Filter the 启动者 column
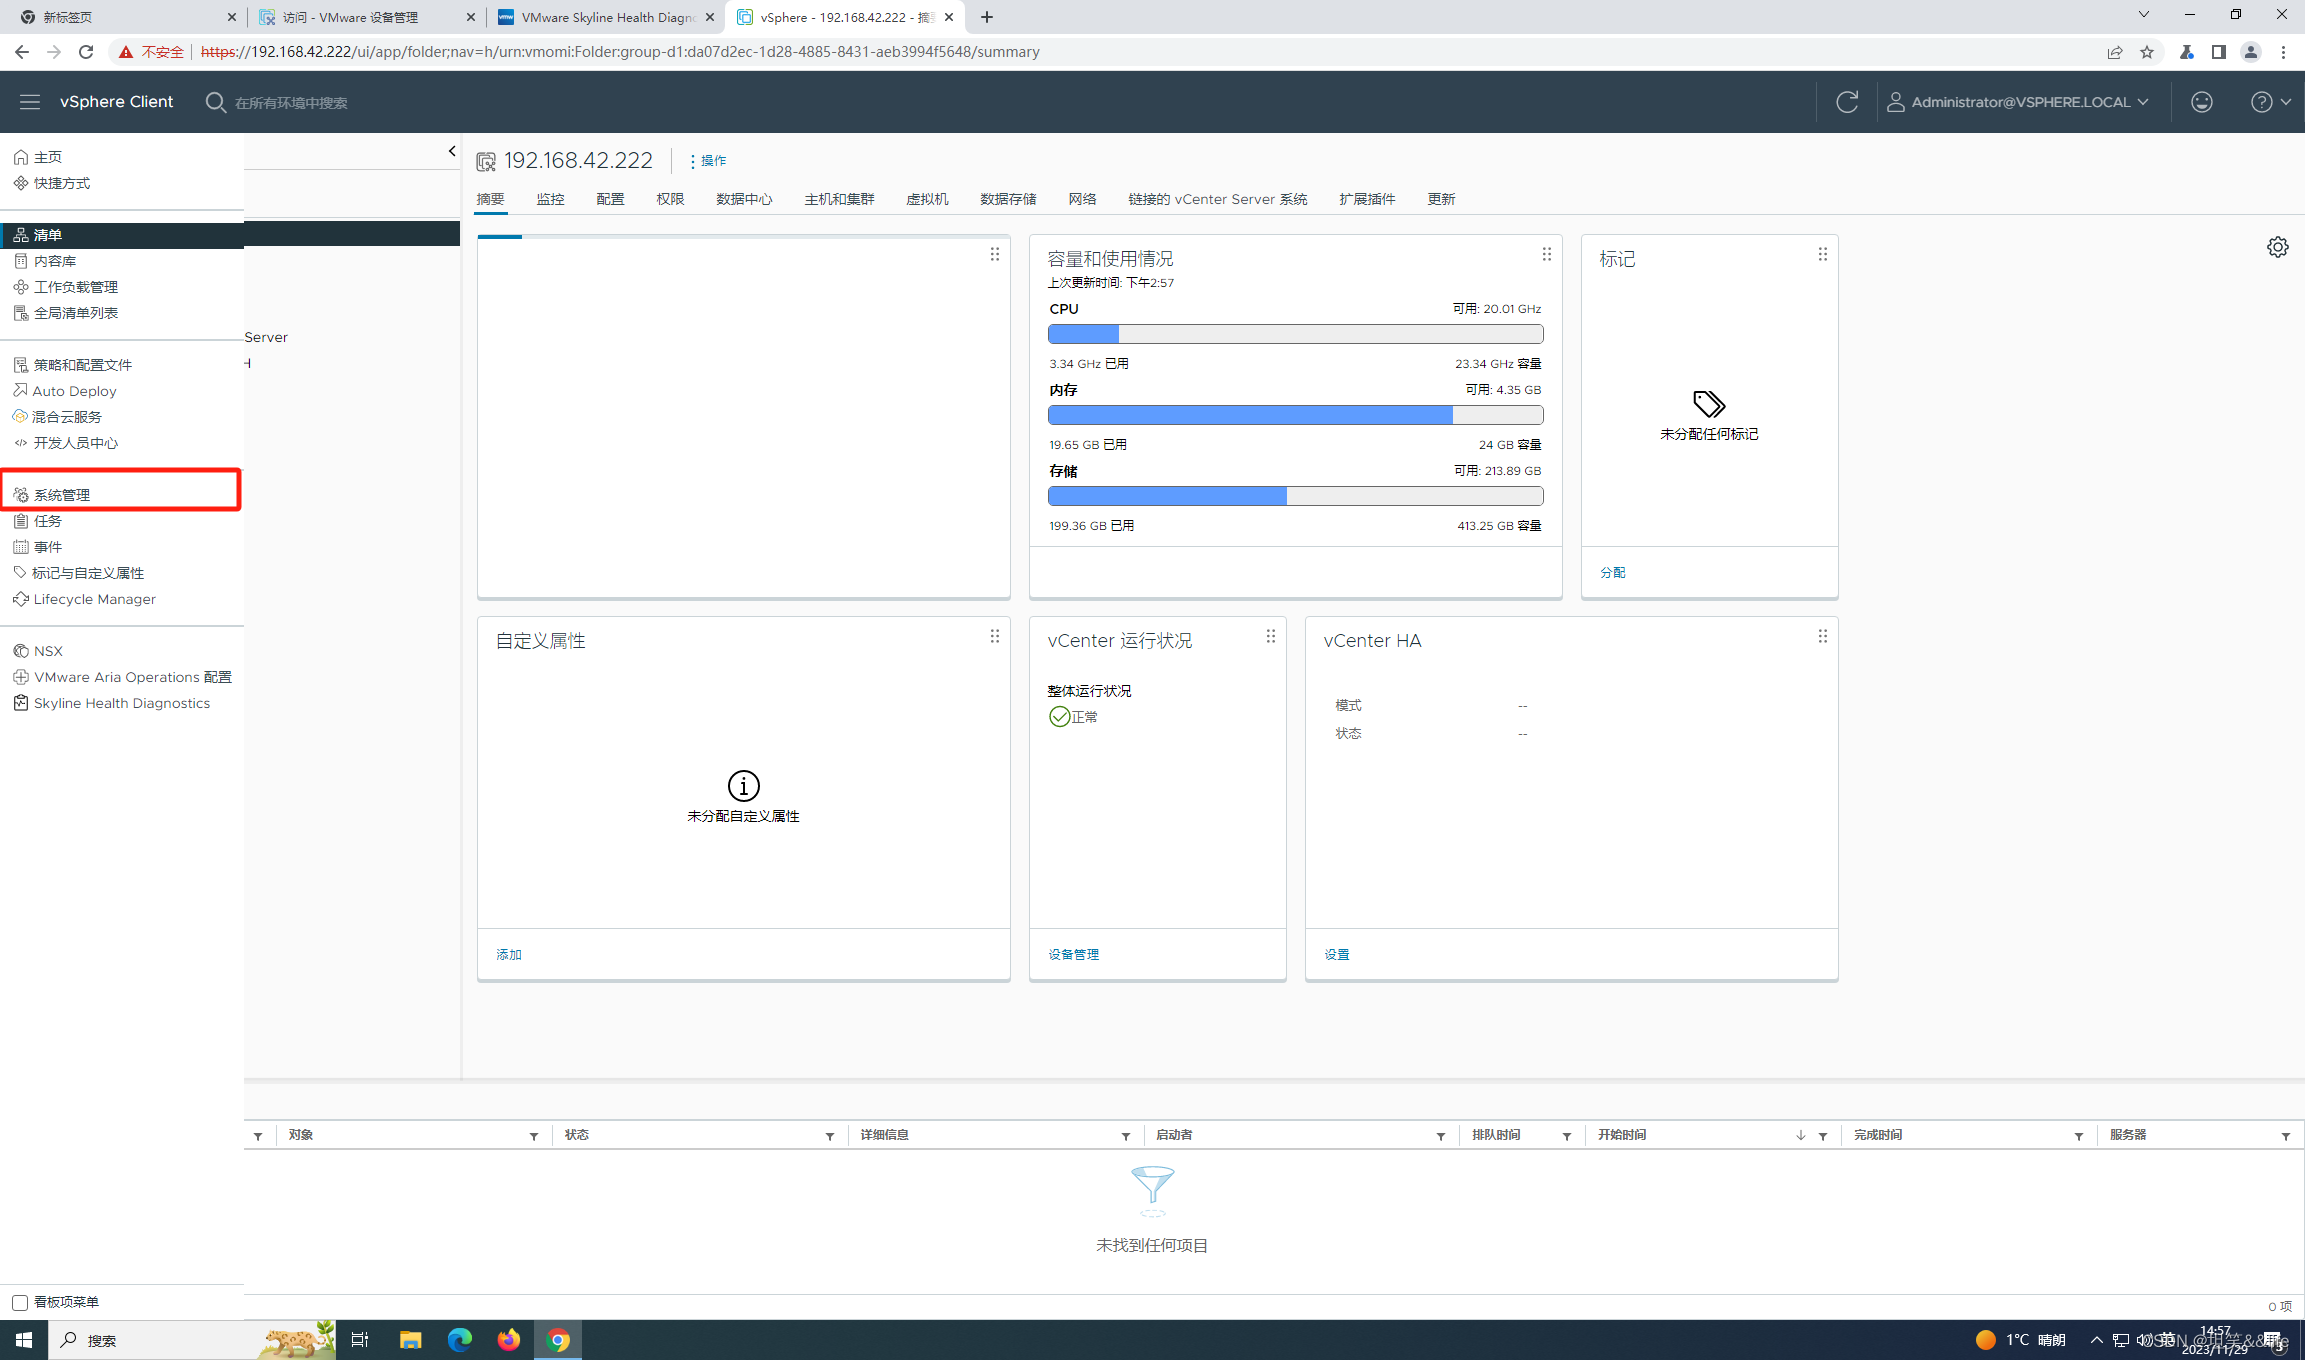2305x1360 pixels. 1441,1136
